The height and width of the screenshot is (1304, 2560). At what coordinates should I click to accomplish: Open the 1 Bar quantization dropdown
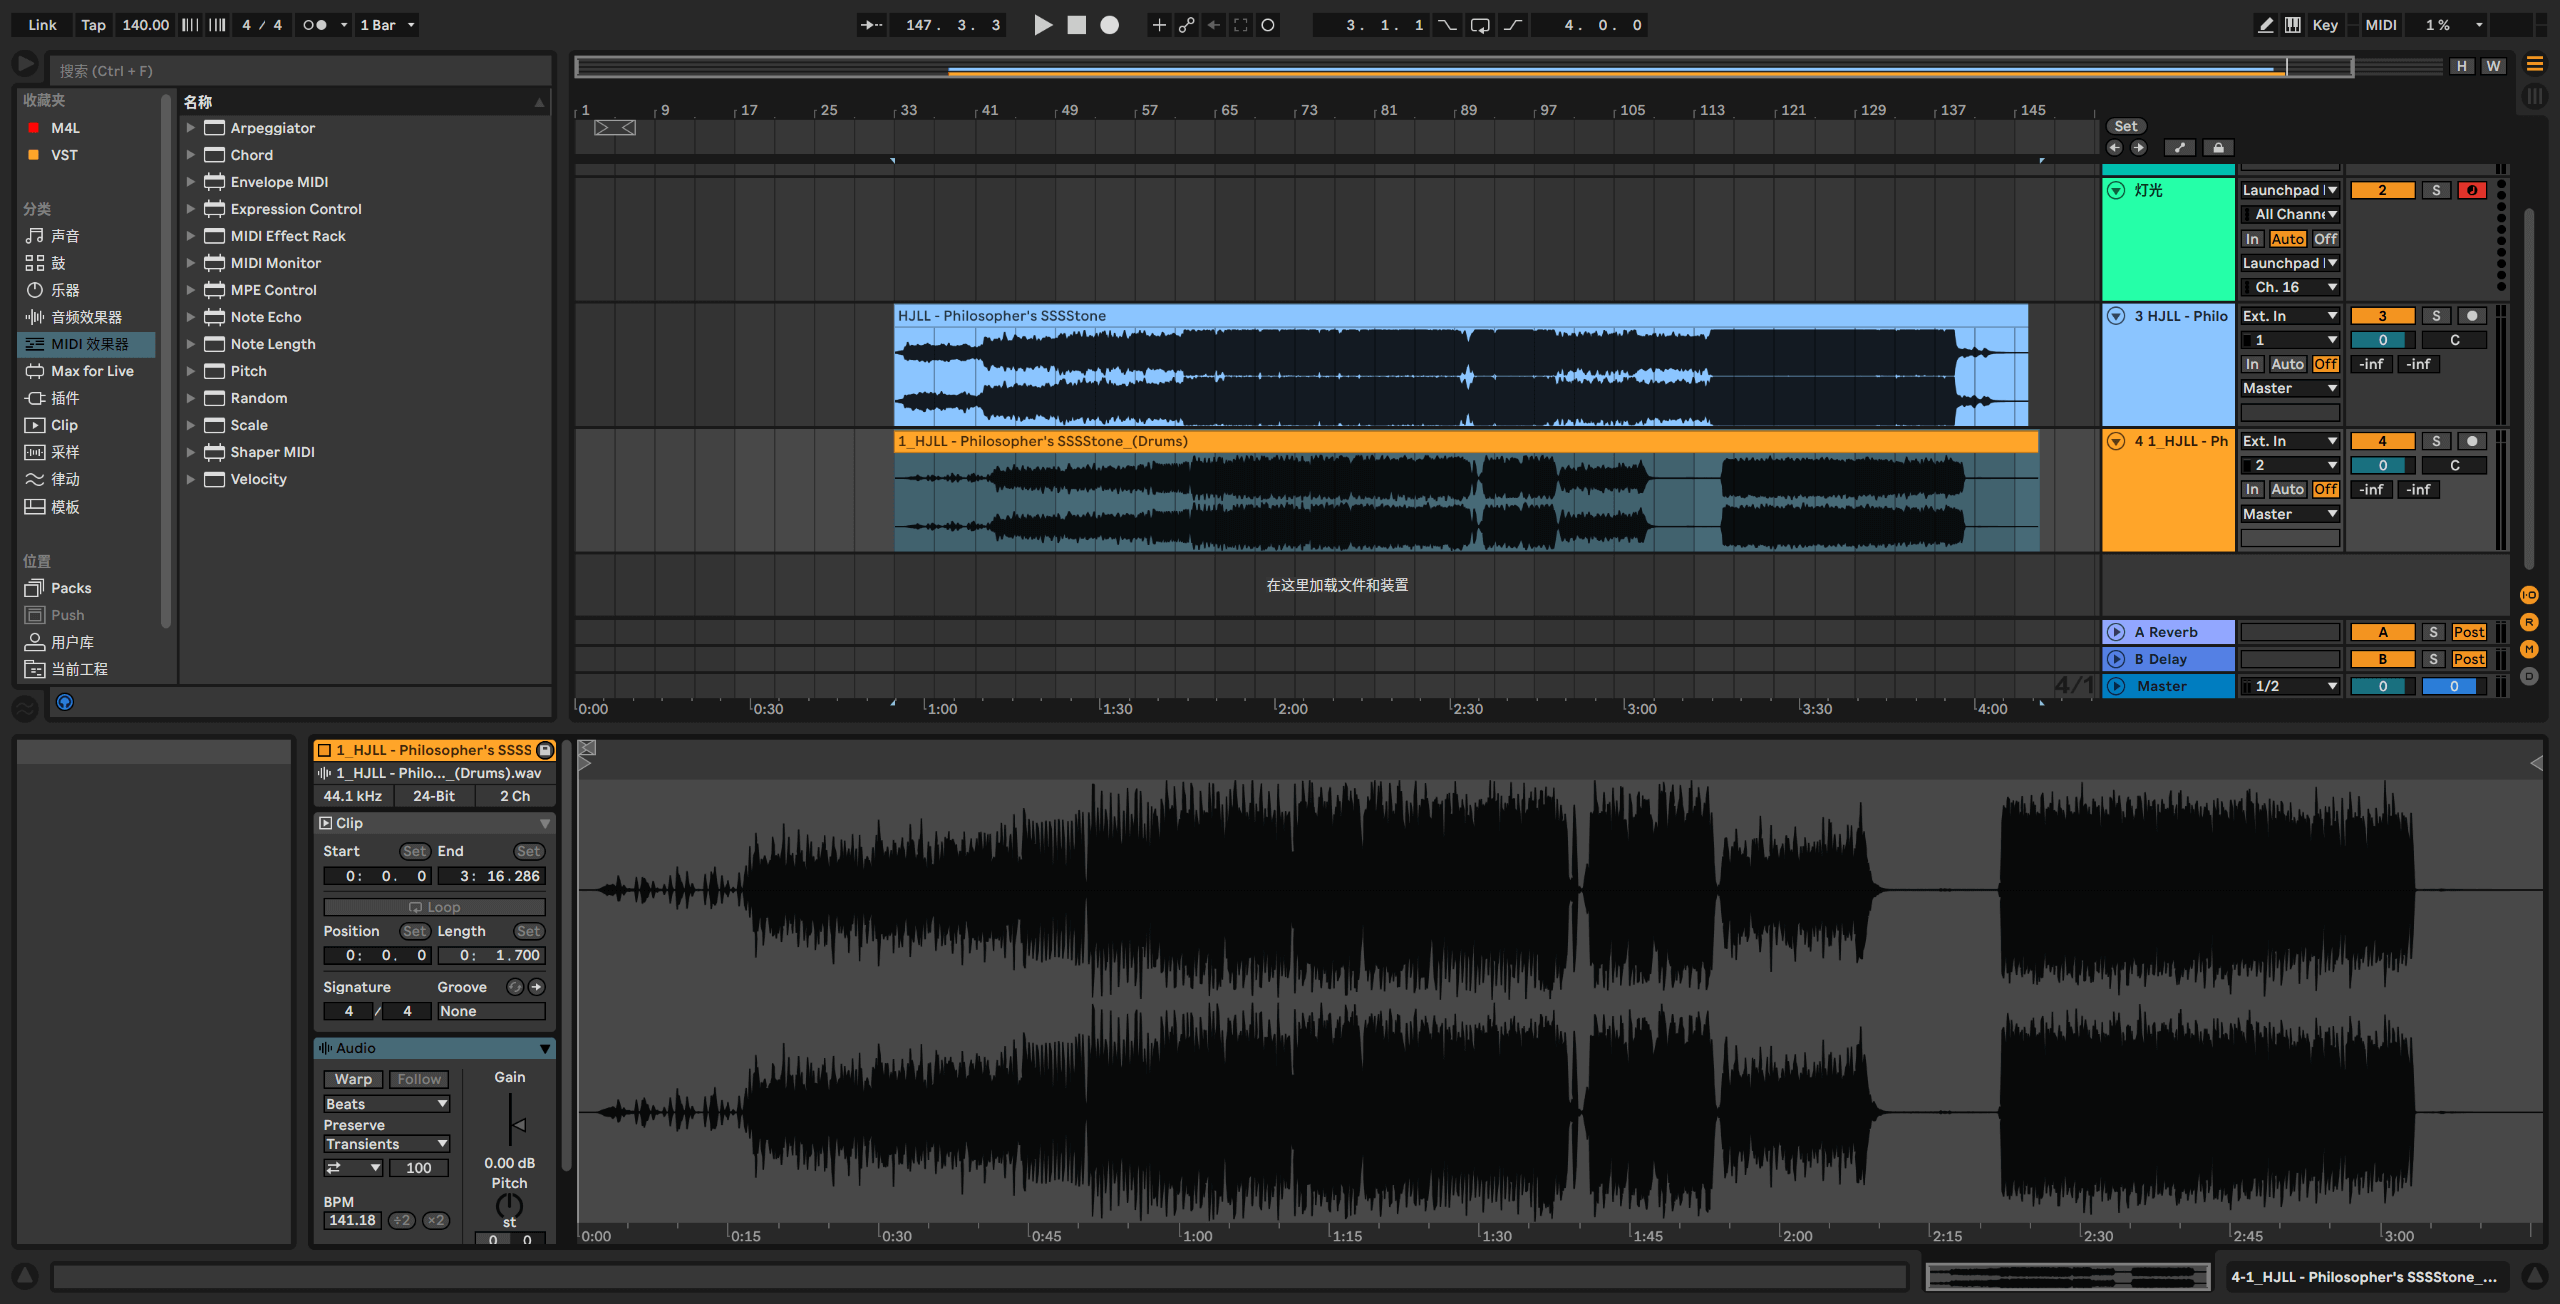coord(387,25)
